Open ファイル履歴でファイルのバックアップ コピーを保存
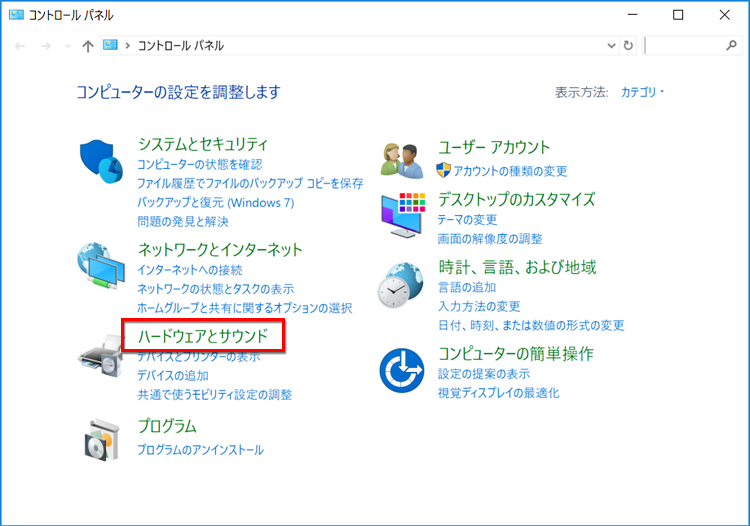The height and width of the screenshot is (526, 750). coord(250,183)
